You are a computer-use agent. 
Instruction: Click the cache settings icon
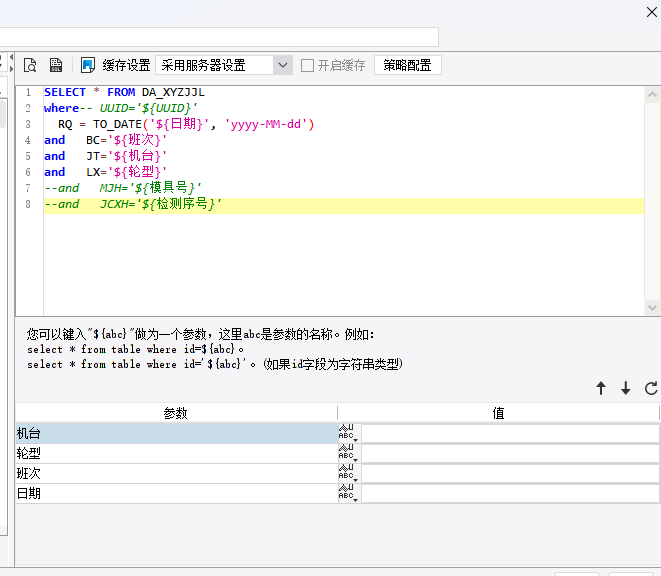pyautogui.click(x=88, y=65)
